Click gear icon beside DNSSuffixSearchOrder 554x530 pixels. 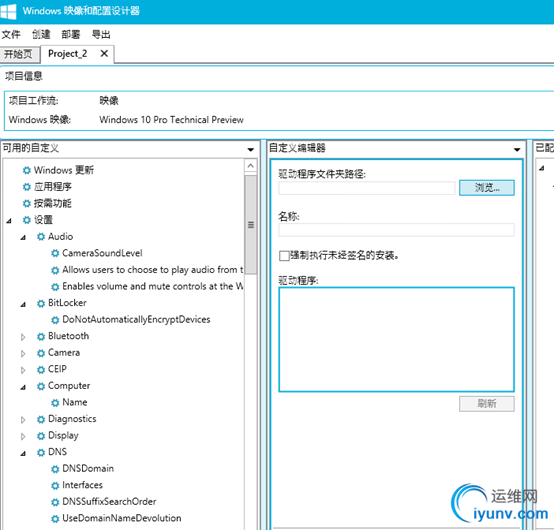pyautogui.click(x=55, y=502)
